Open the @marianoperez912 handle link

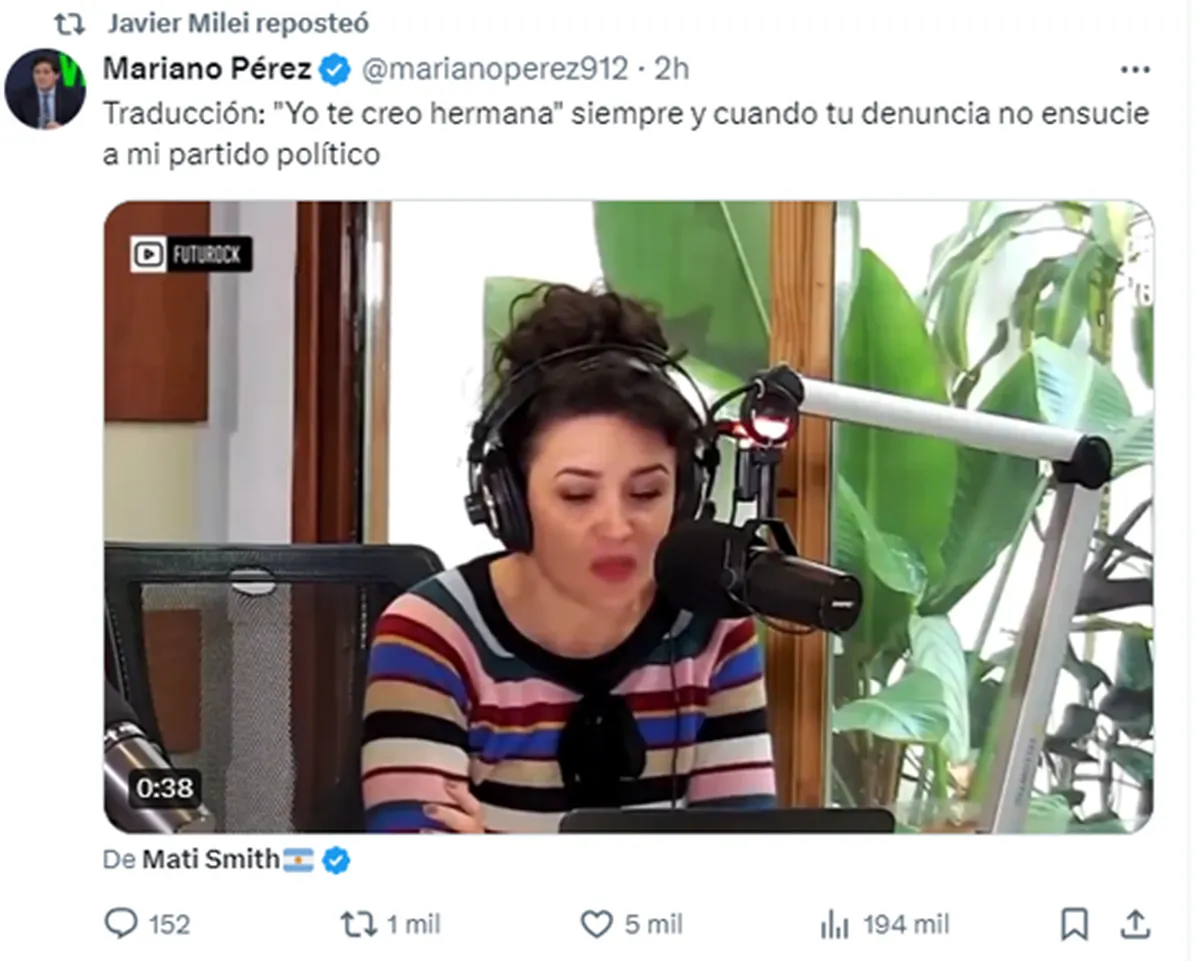pyautogui.click(x=494, y=69)
